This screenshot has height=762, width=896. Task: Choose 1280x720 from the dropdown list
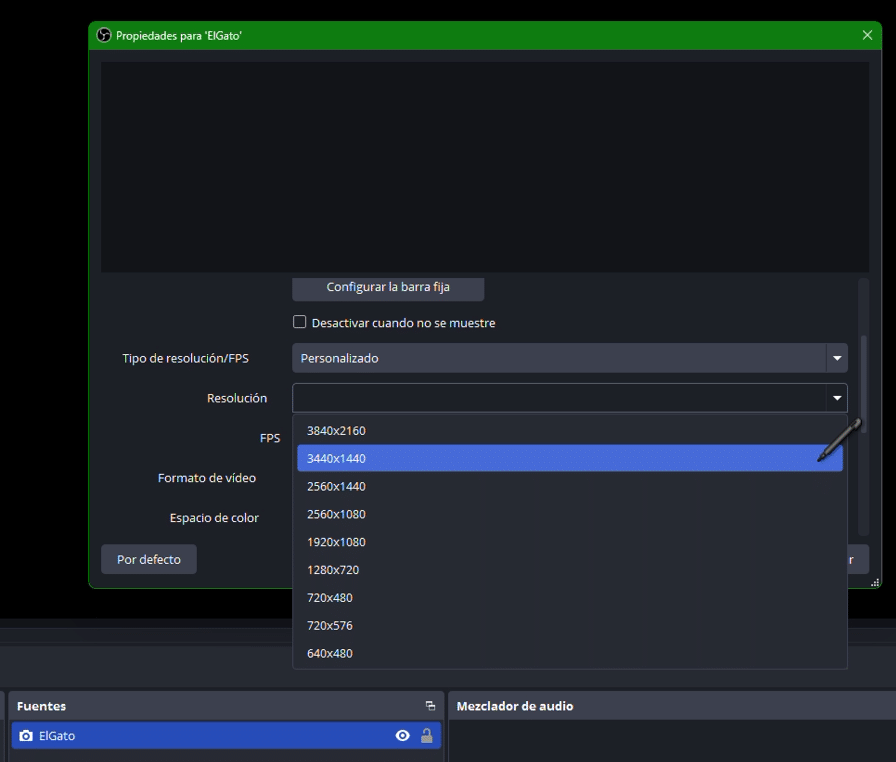[x=333, y=570]
